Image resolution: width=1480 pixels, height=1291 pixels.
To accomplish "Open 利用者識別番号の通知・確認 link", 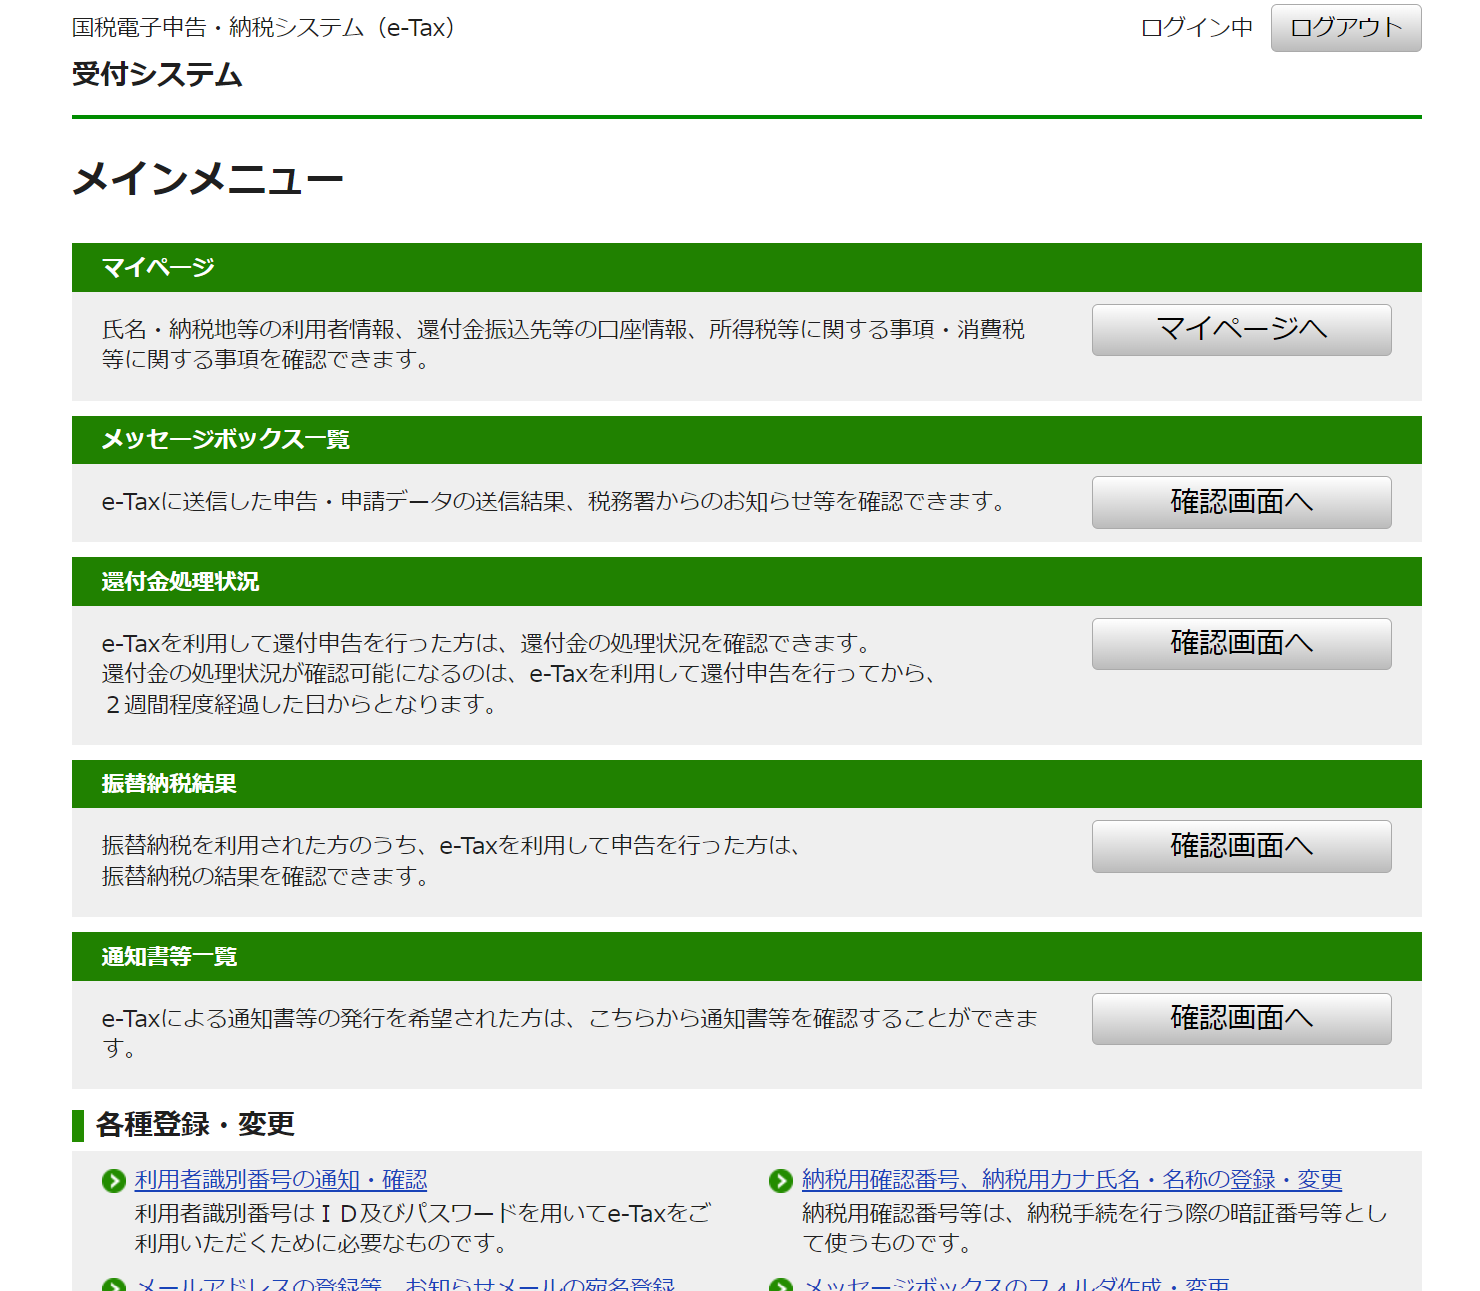I will point(281,1180).
